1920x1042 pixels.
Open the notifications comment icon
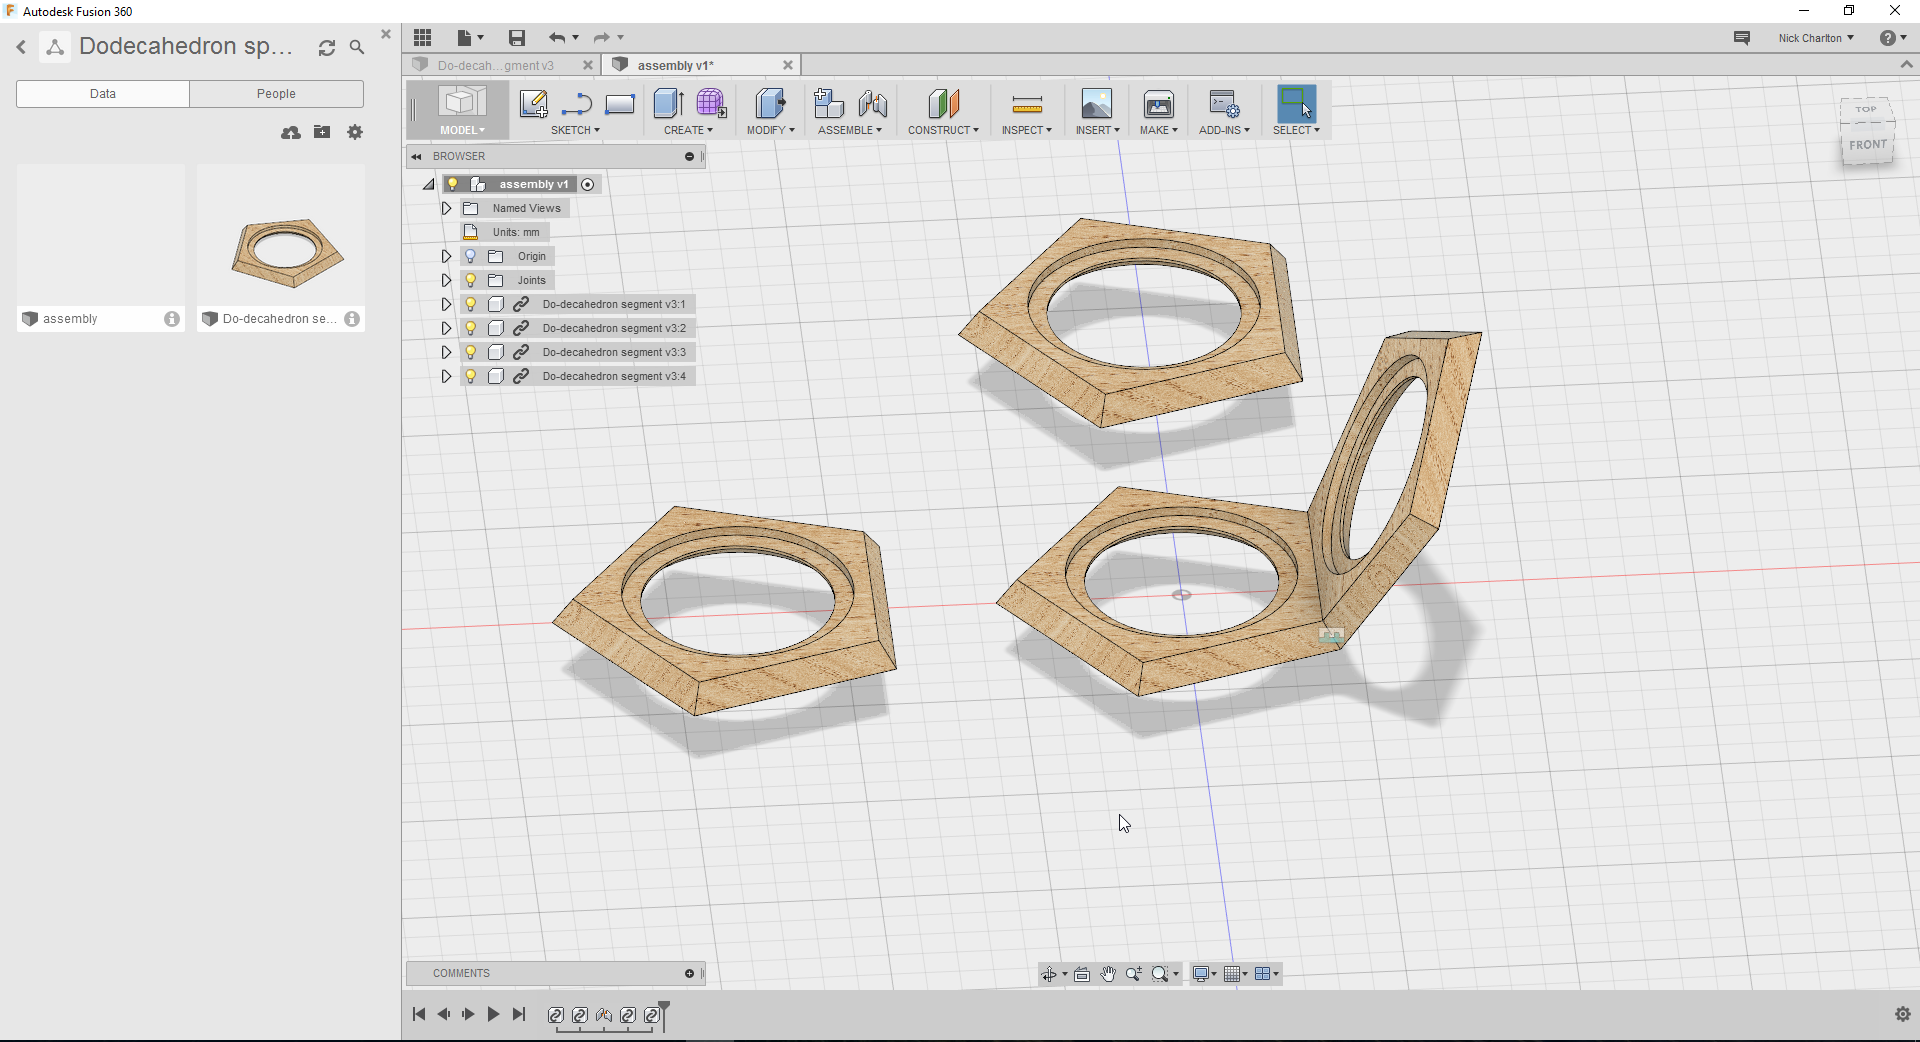pyautogui.click(x=1742, y=38)
